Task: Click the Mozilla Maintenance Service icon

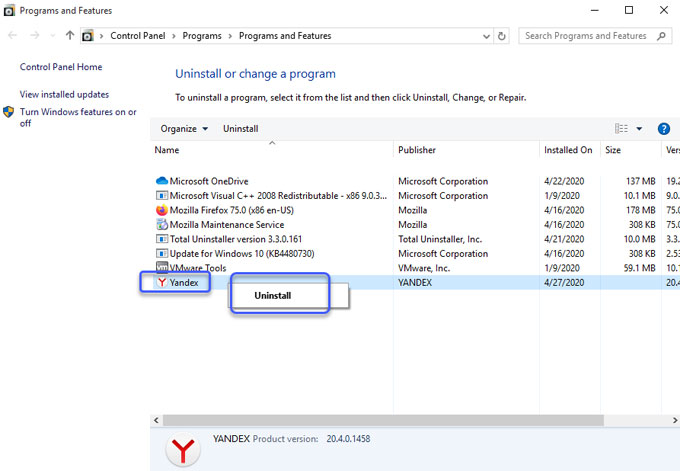Action: (162, 224)
